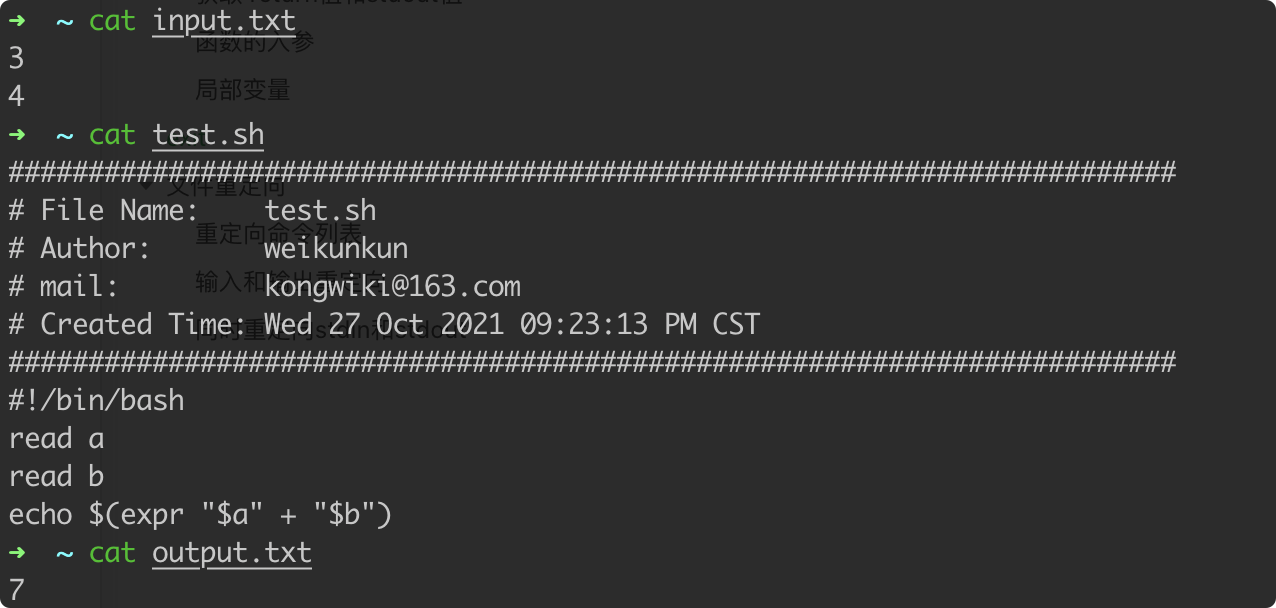Click the 'read a' line
1276x608 pixels.
coord(56,439)
